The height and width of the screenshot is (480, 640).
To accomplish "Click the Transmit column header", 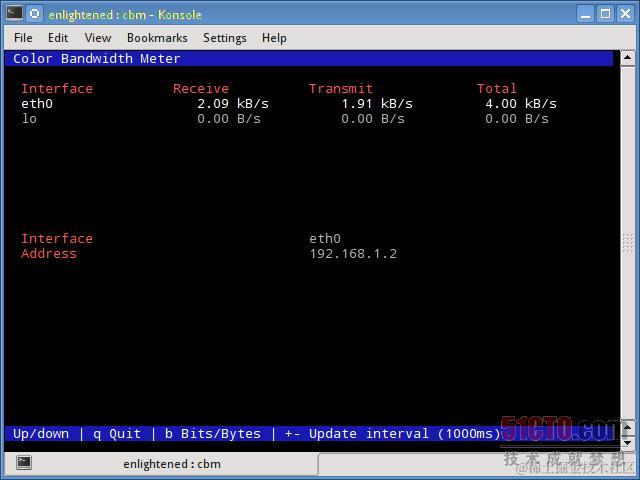I will pyautogui.click(x=340, y=89).
